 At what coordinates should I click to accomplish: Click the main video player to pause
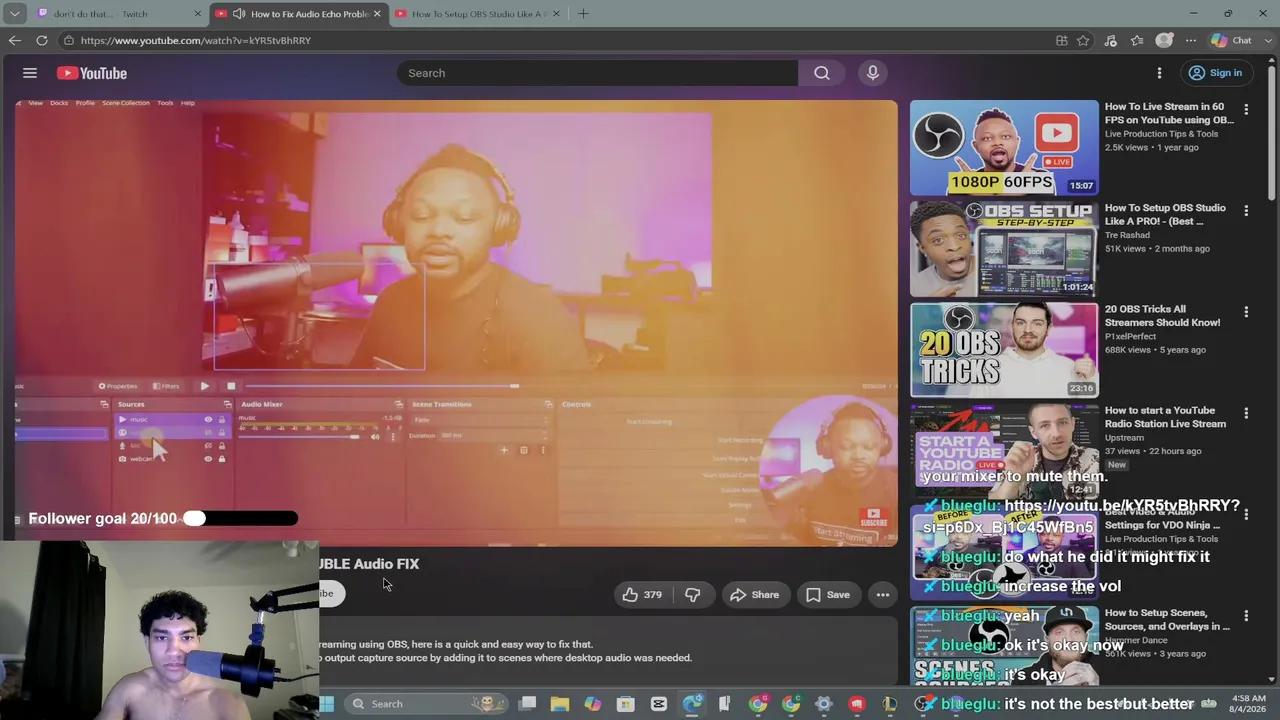pos(456,322)
